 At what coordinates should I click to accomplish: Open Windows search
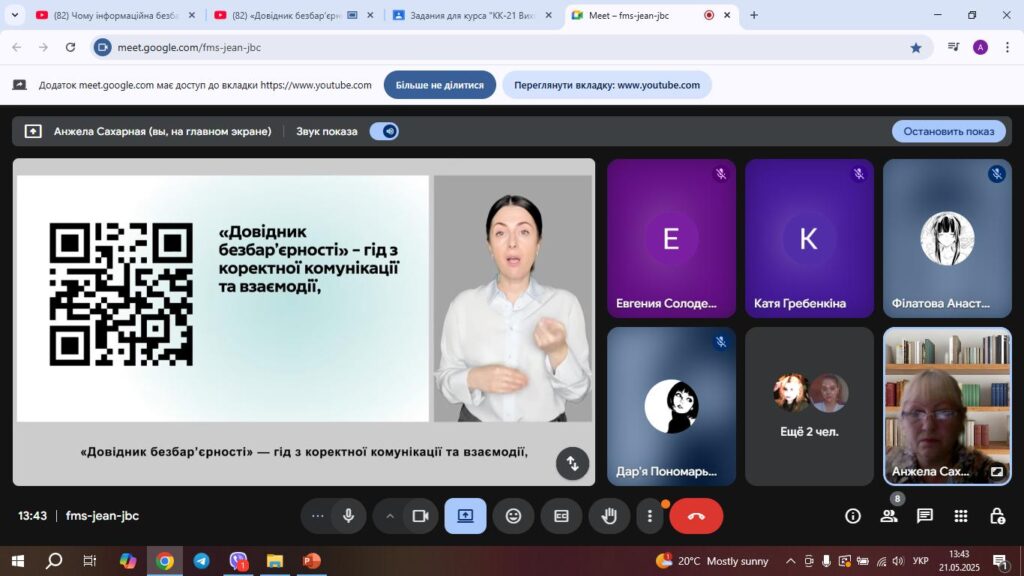pyautogui.click(x=54, y=561)
